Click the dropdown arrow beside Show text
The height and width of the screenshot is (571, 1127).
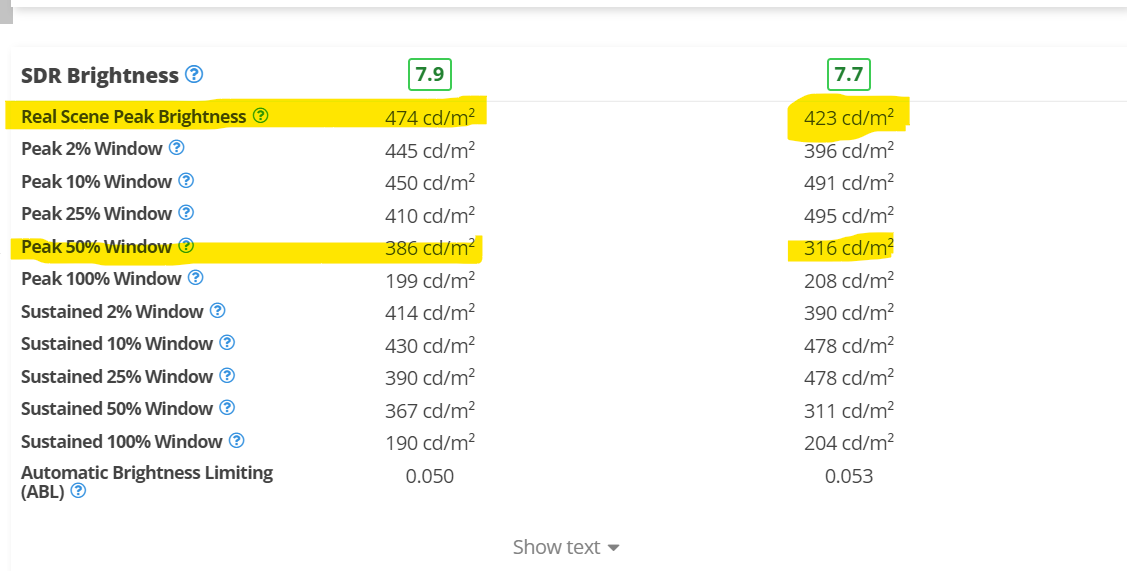[614, 548]
